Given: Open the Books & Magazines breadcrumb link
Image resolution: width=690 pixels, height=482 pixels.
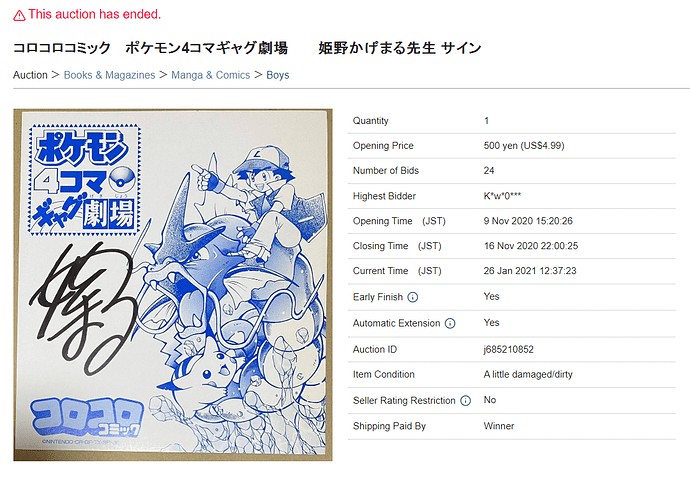Looking at the screenshot, I should (110, 75).
